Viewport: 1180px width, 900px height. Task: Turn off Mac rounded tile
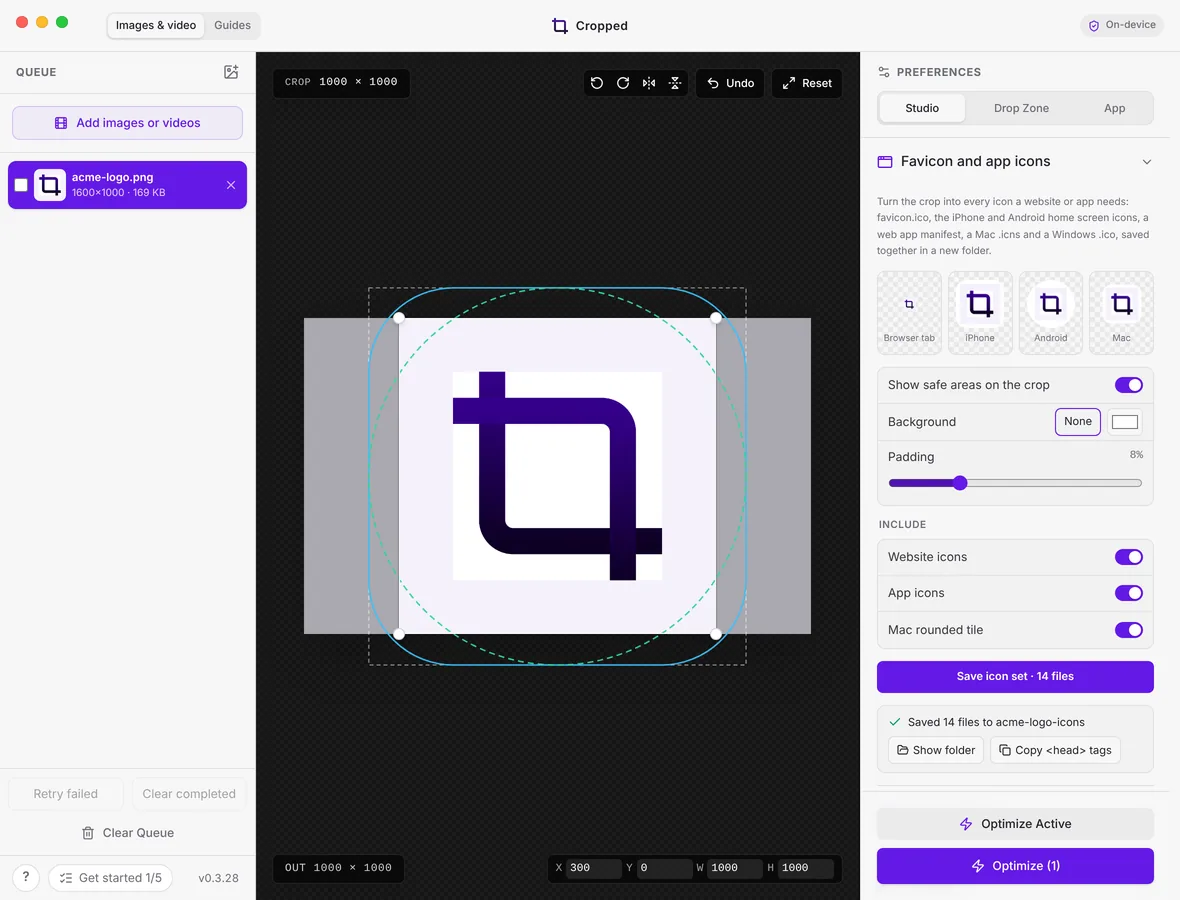[1128, 630]
